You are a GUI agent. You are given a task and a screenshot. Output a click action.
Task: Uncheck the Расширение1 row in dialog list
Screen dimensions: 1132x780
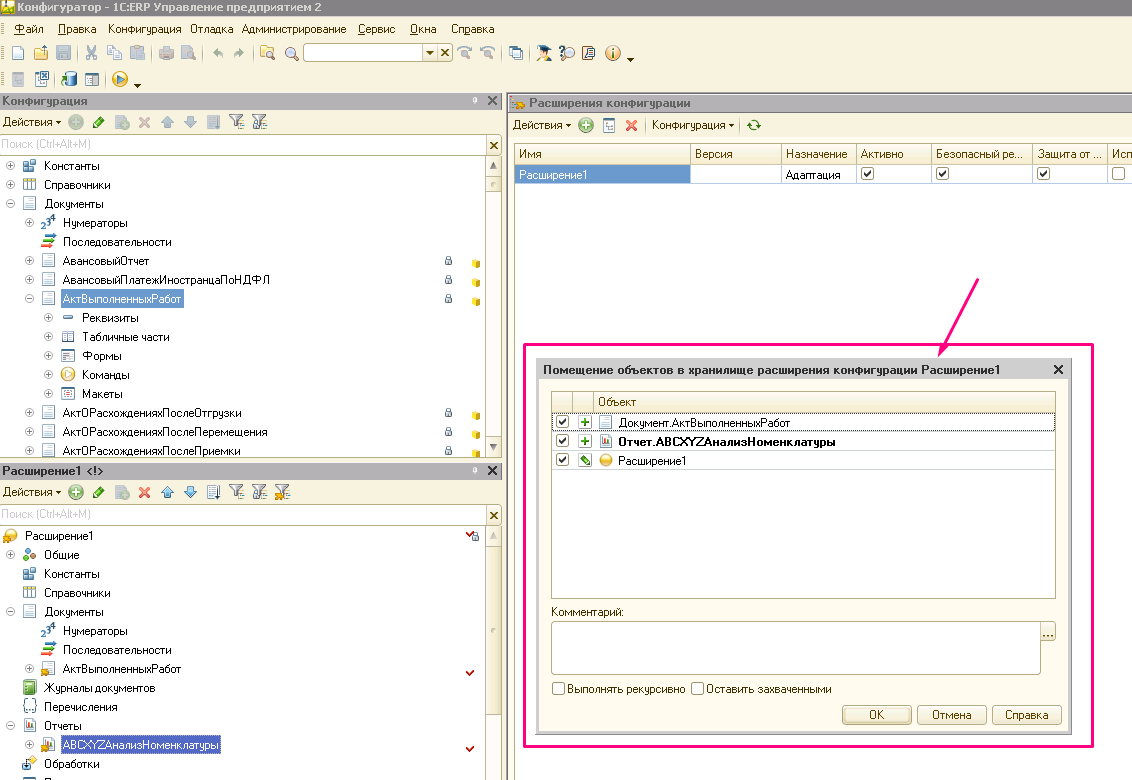click(562, 459)
